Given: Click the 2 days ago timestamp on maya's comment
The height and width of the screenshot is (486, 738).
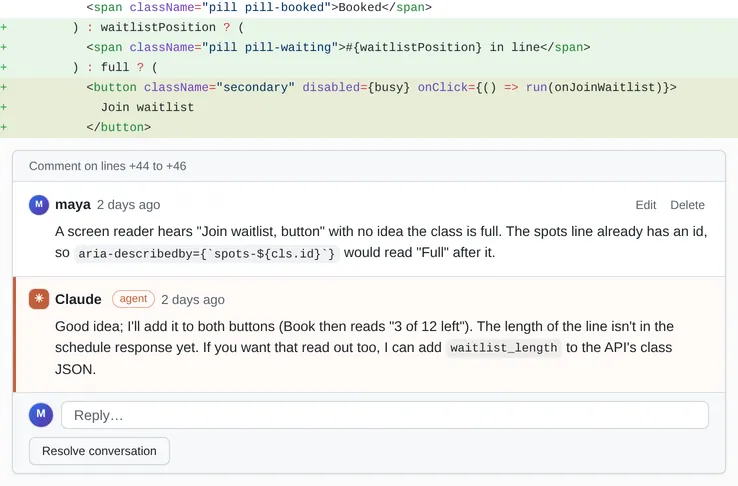Looking at the screenshot, I should tap(128, 205).
